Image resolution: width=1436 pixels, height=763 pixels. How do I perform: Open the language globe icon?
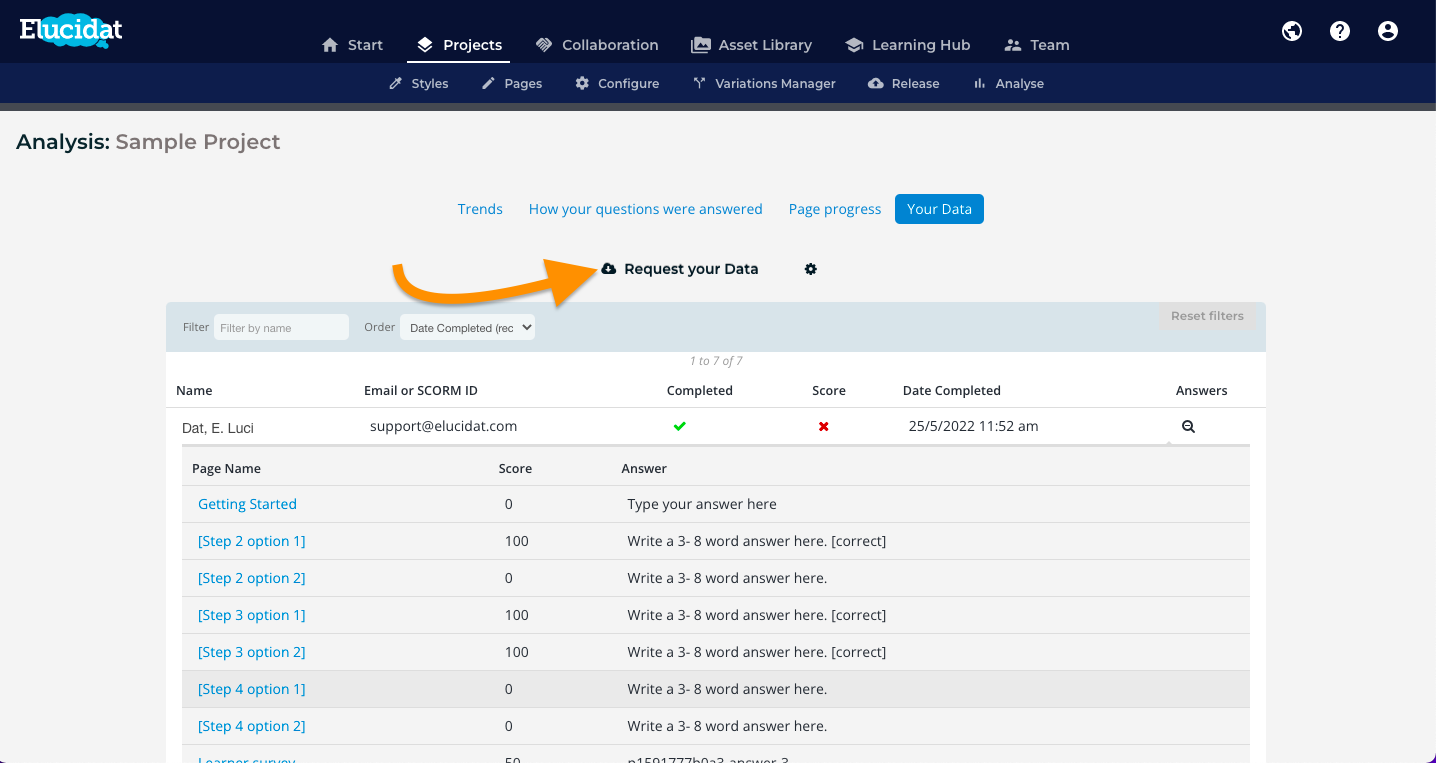[x=1292, y=31]
